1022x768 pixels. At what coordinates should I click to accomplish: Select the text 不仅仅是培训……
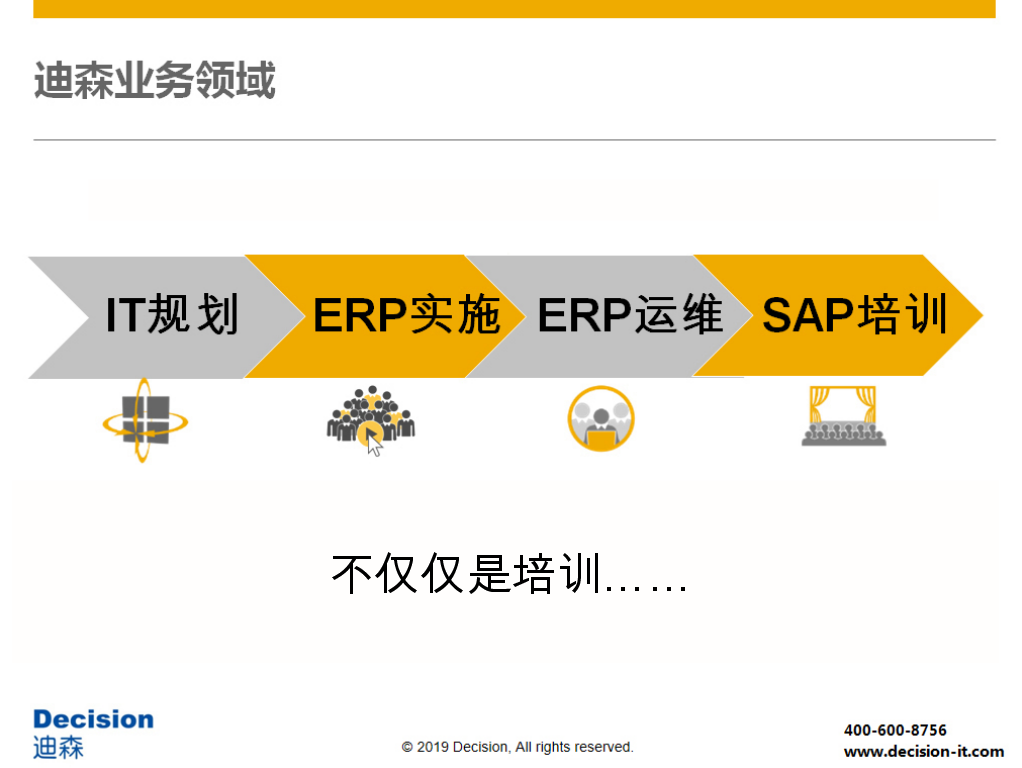(509, 574)
